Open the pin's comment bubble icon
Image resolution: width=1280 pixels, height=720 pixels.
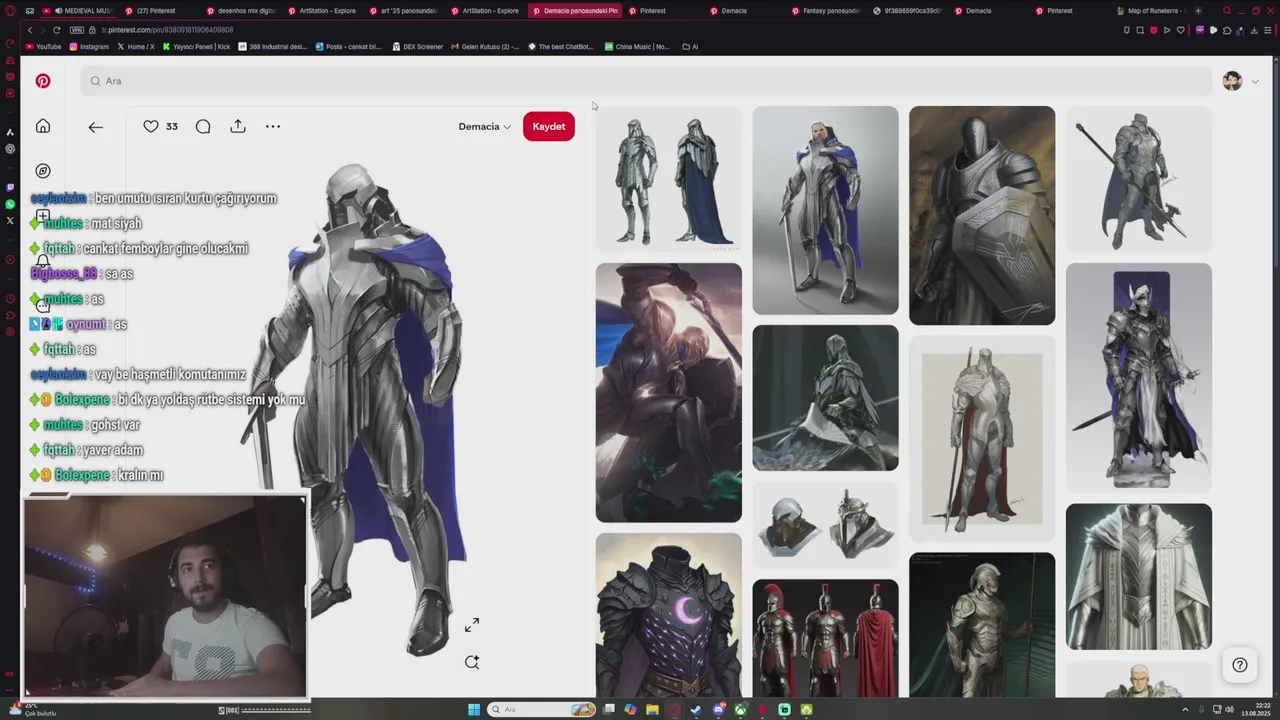click(203, 126)
